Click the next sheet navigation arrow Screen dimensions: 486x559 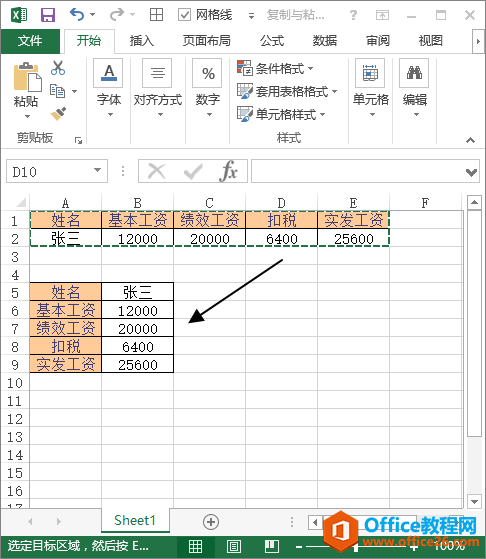click(x=59, y=522)
